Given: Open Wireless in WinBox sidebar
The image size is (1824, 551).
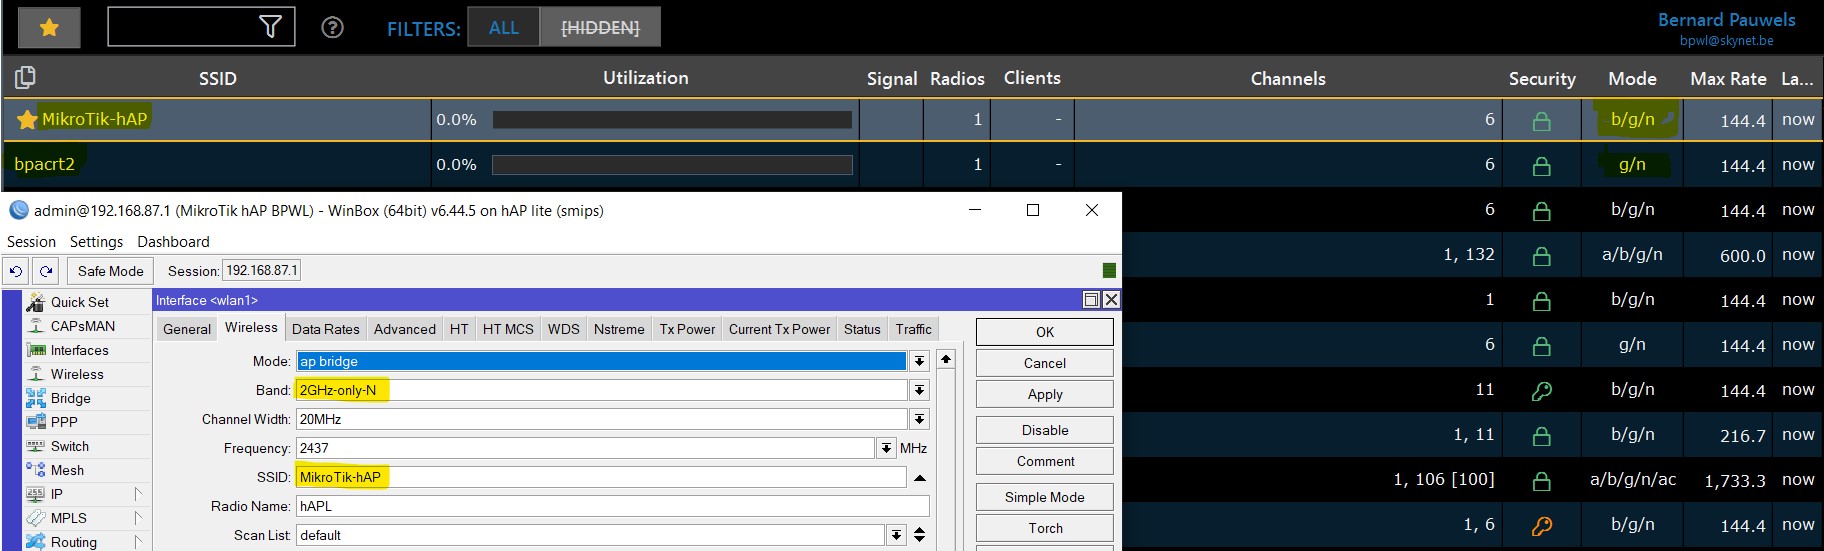Looking at the screenshot, I should point(77,374).
